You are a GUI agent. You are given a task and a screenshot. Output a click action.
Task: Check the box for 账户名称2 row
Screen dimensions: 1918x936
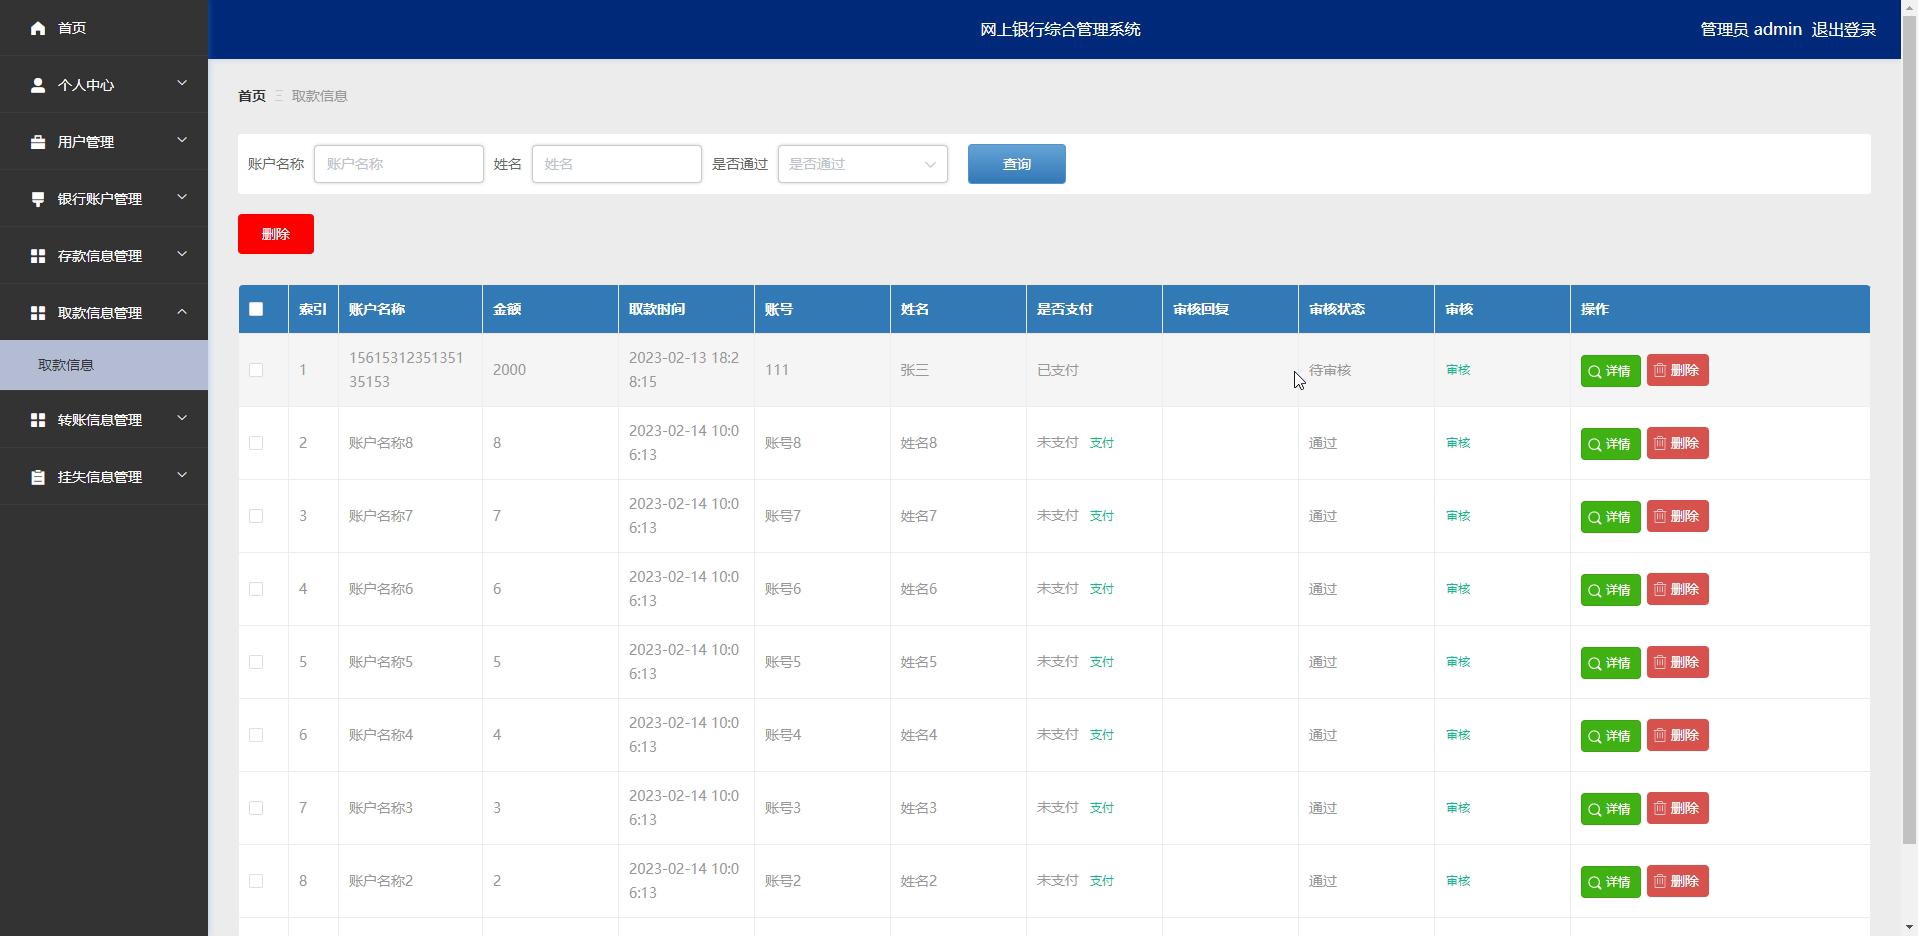(x=256, y=881)
